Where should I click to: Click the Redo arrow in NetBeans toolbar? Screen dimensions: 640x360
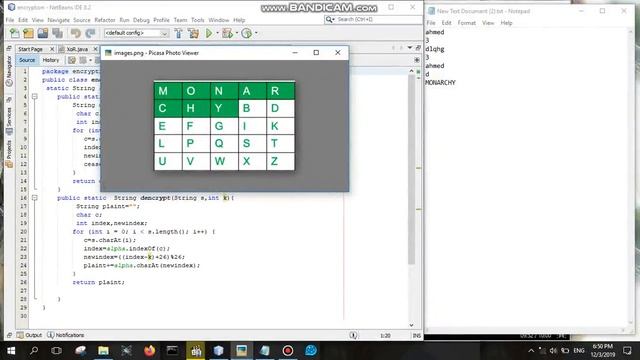(90, 33)
